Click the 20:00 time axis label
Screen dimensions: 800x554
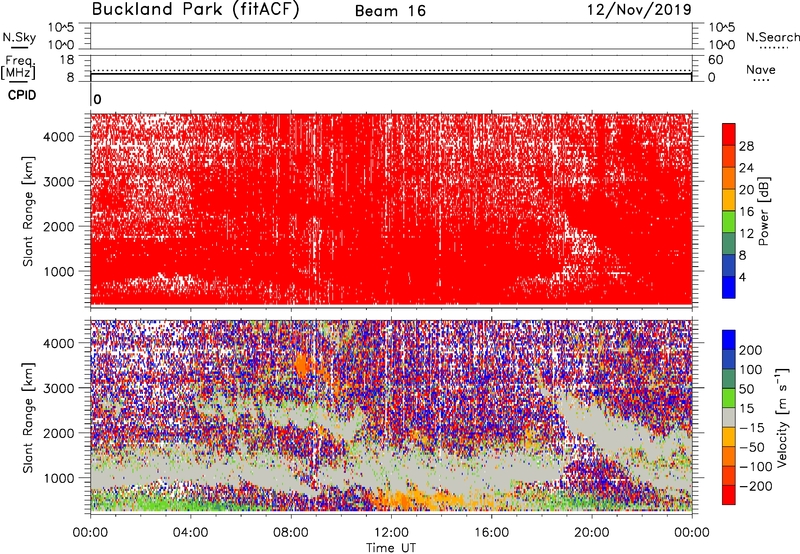[x=591, y=533]
